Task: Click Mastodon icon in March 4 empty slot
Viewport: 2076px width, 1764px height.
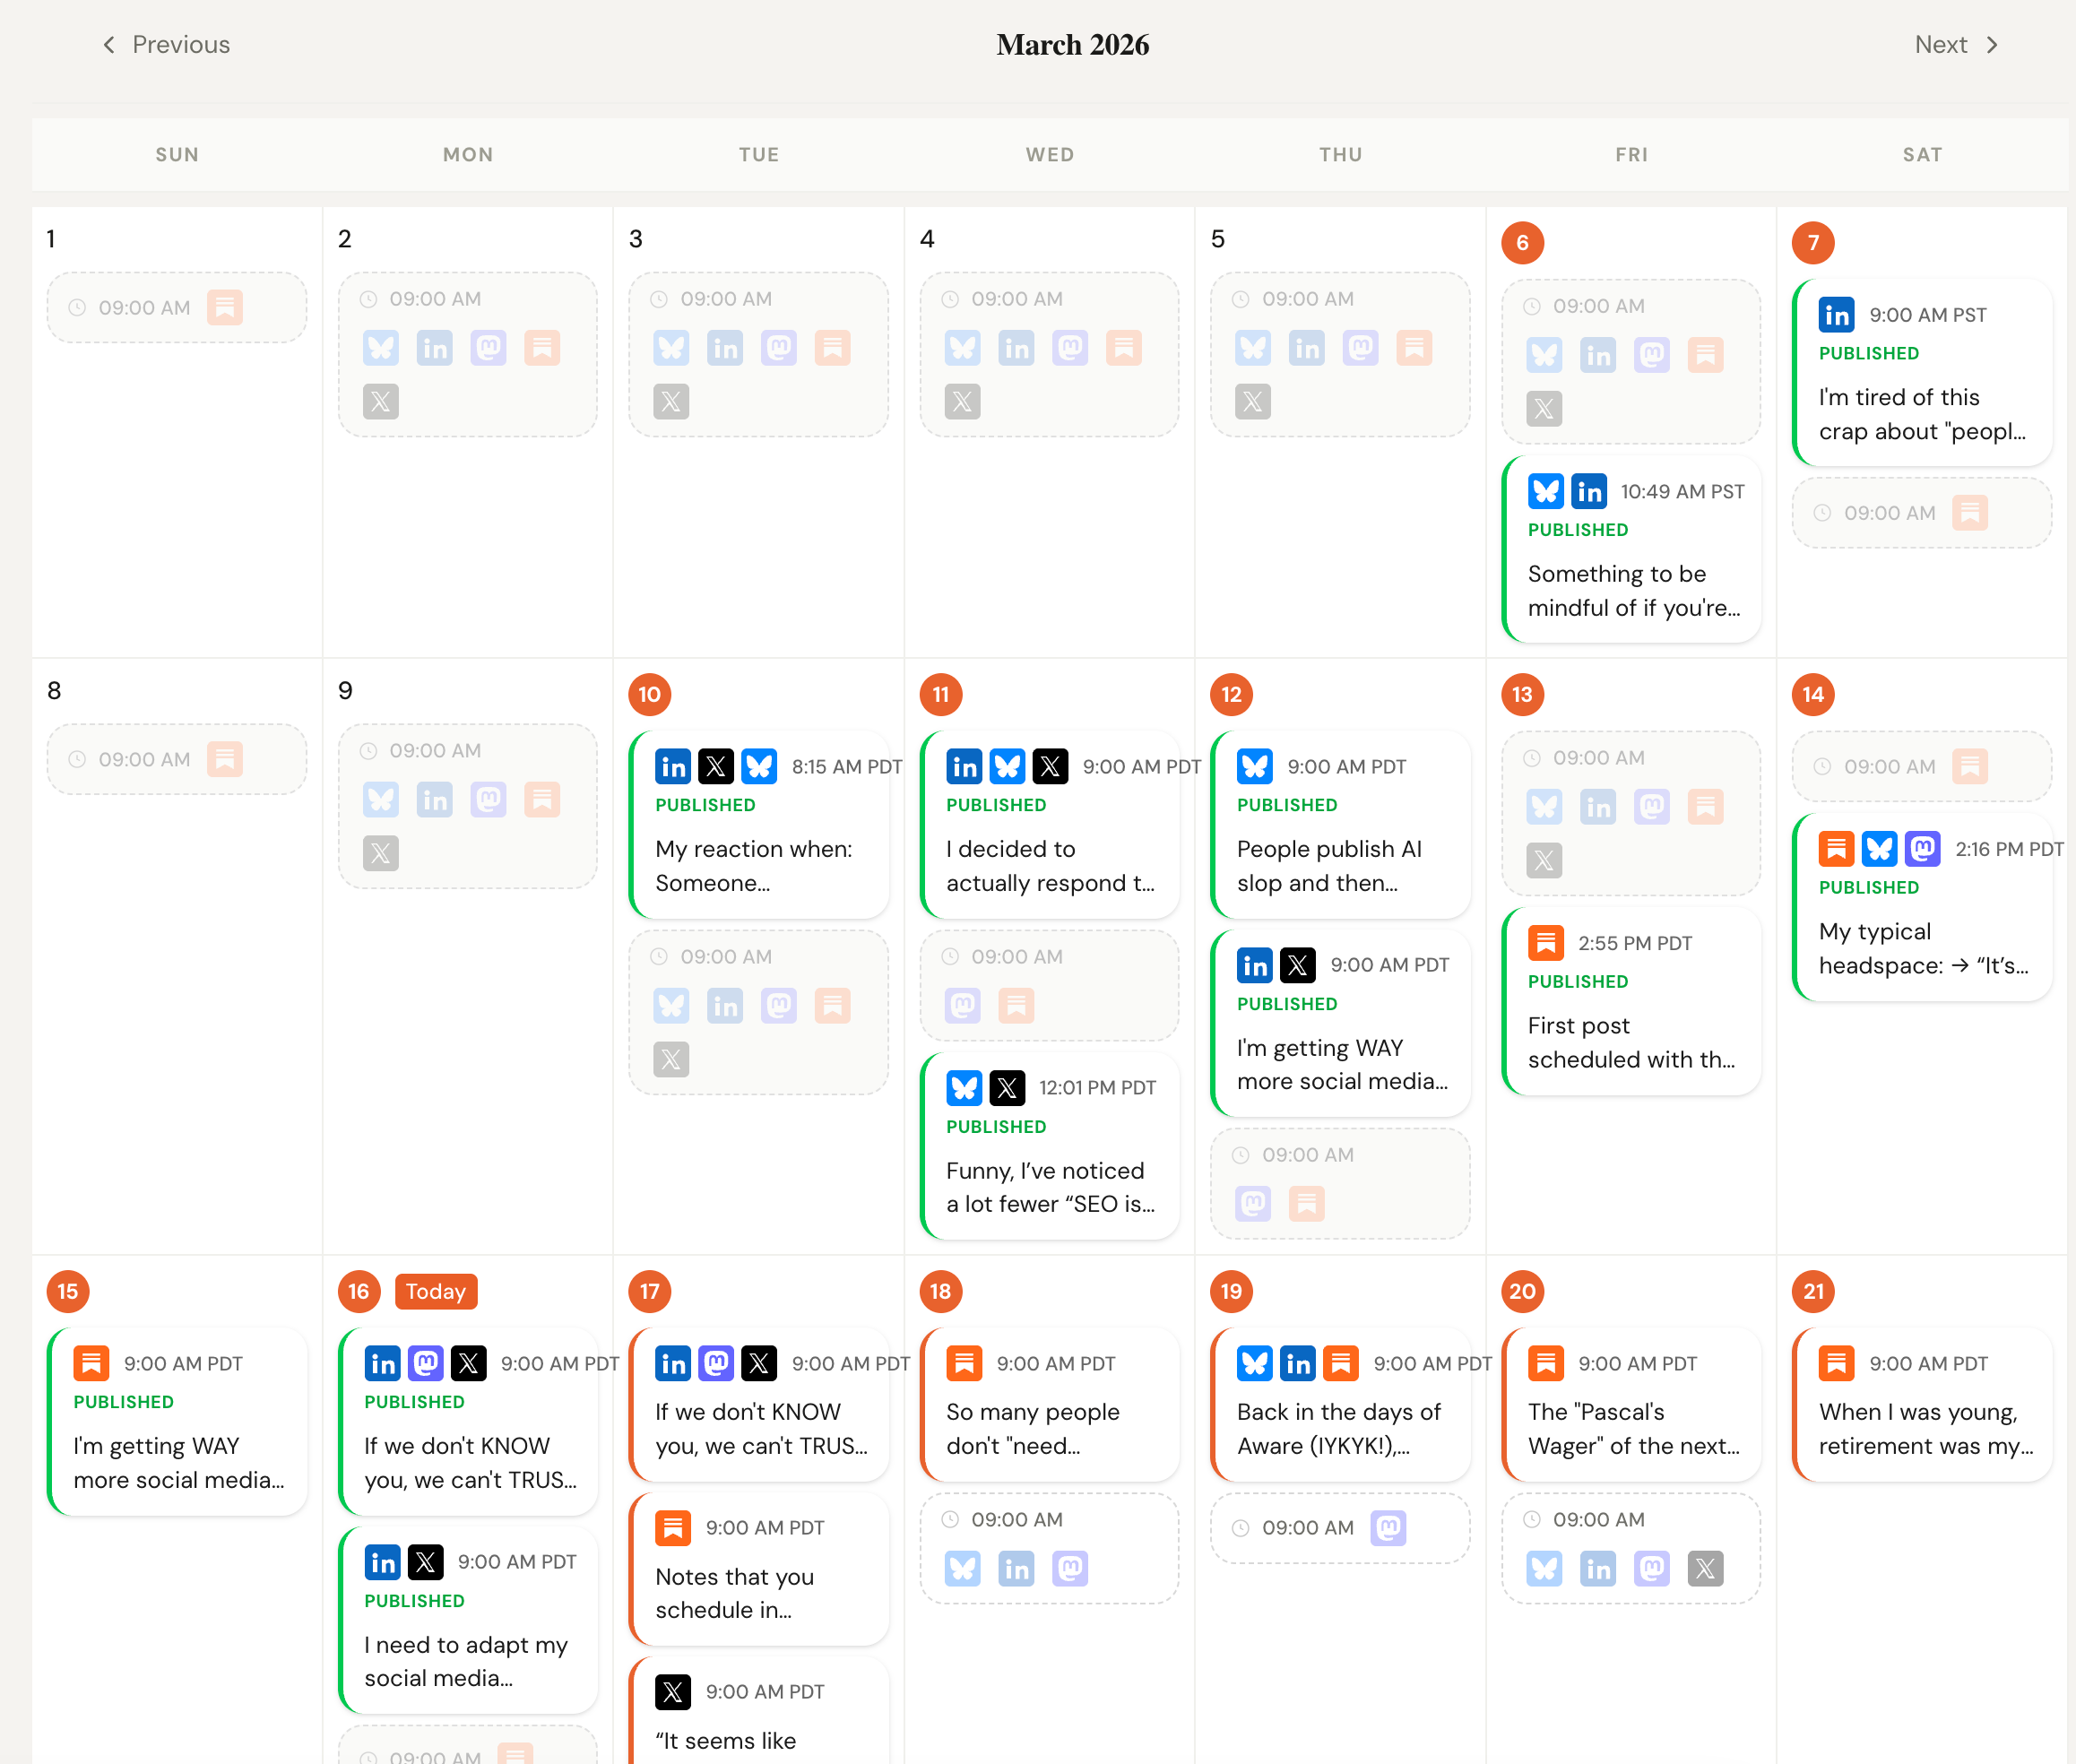Action: 1070,348
